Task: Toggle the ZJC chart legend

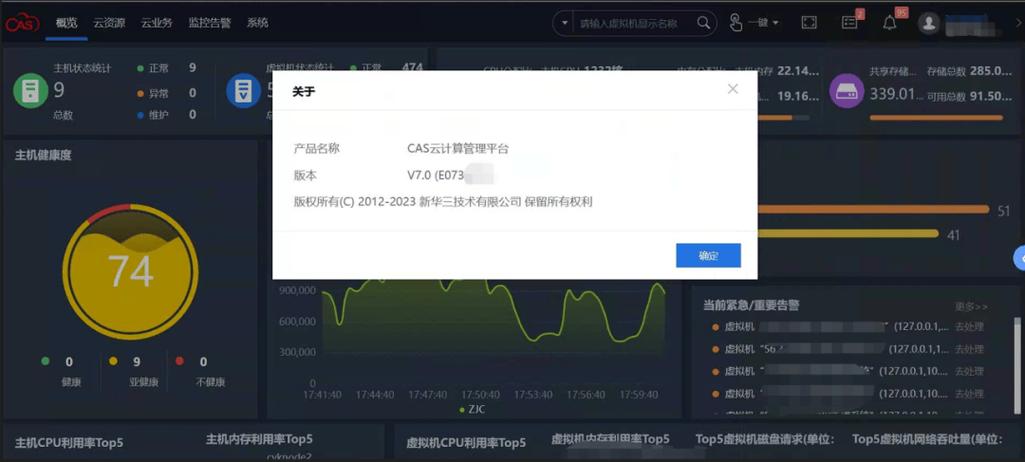Action: [472, 410]
